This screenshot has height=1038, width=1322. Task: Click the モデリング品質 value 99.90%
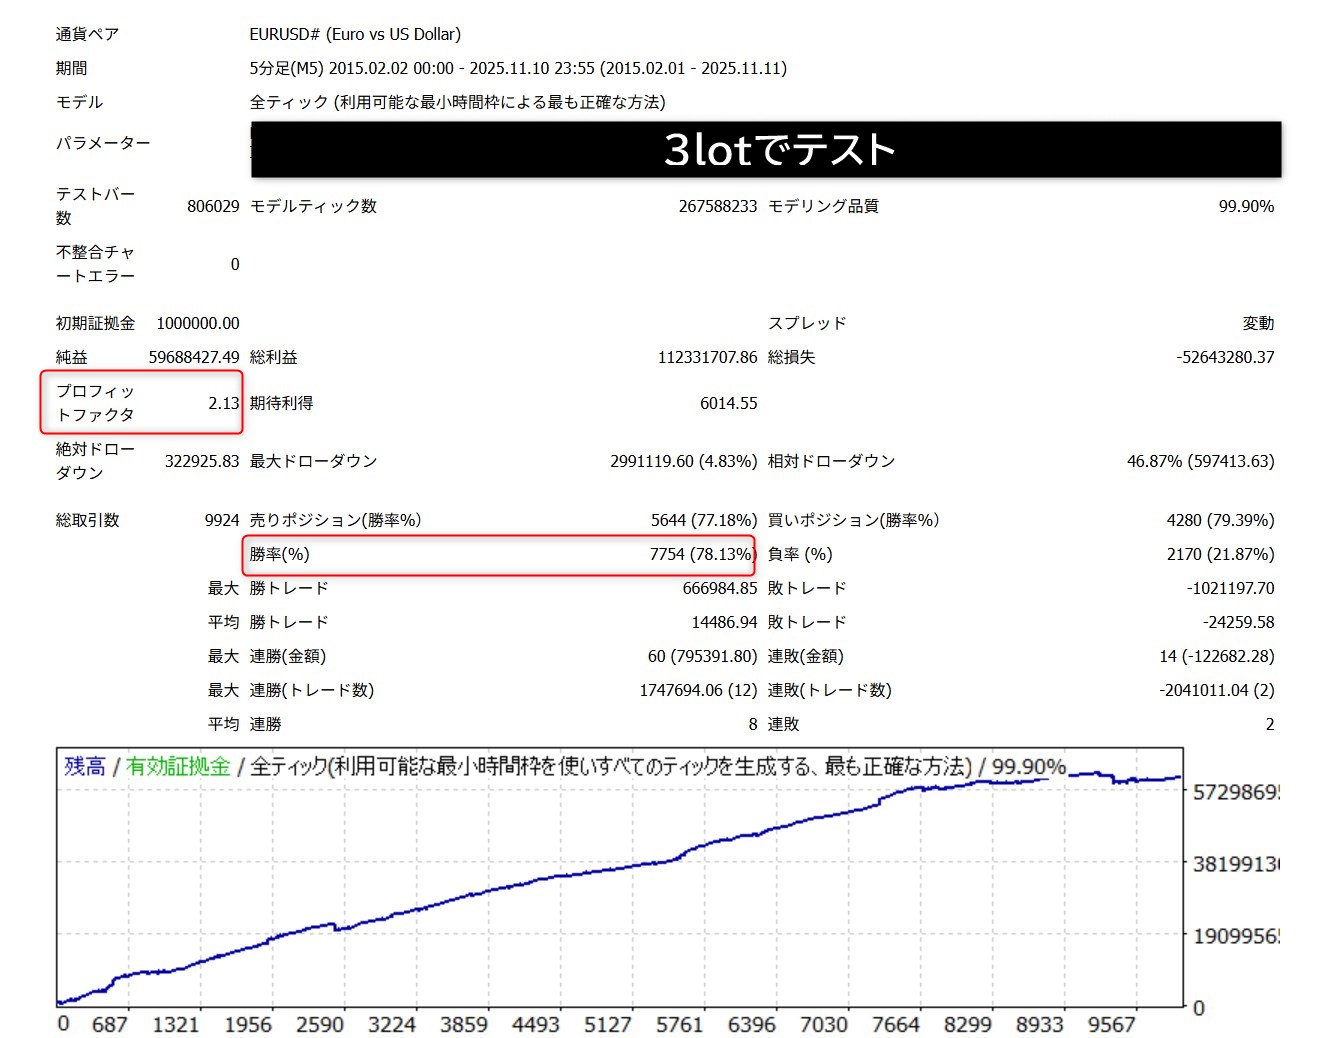pos(1245,206)
